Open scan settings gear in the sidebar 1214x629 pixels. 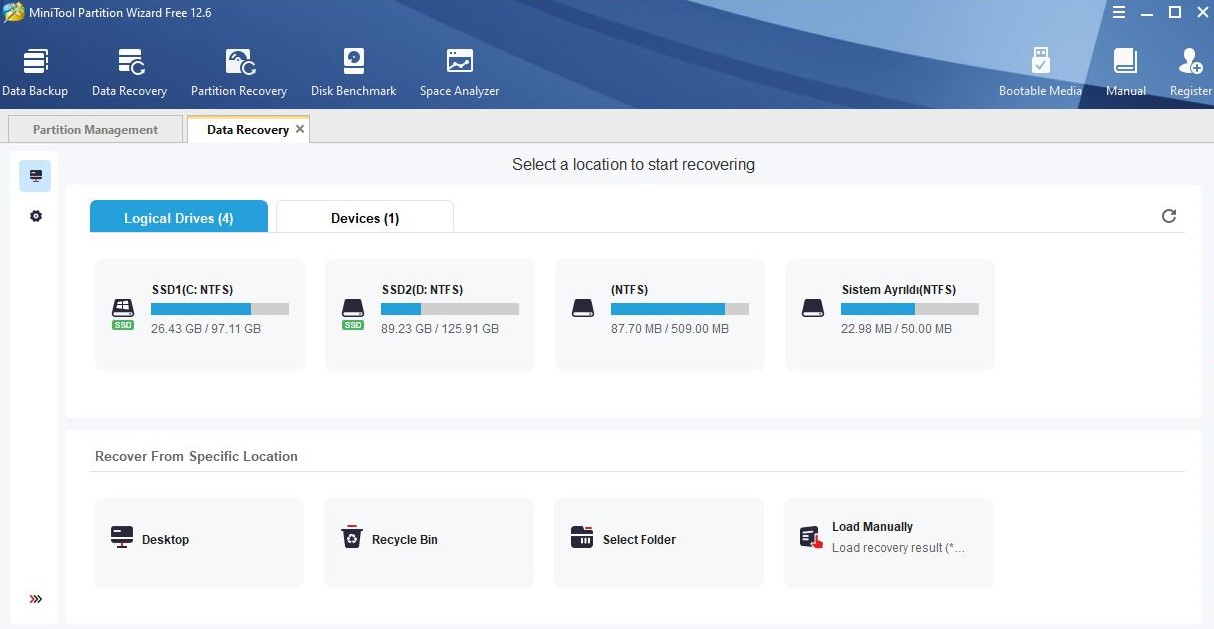click(36, 216)
